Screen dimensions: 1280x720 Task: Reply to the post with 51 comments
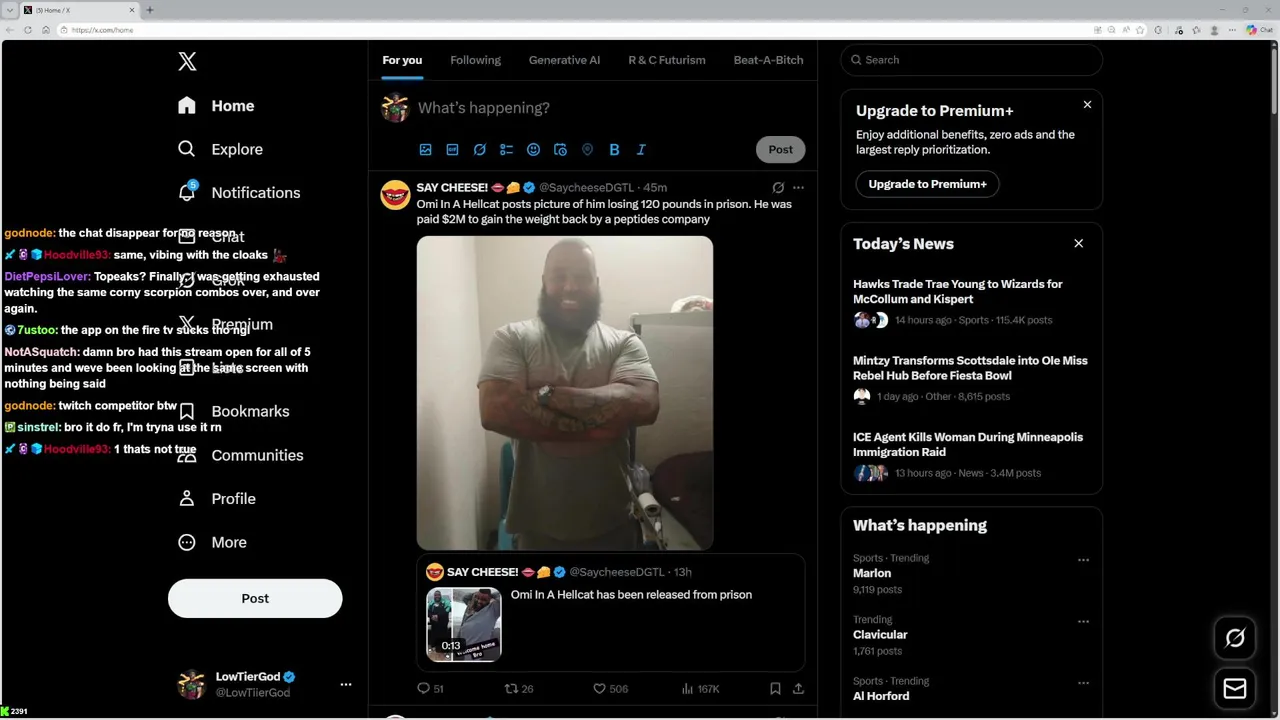click(x=430, y=688)
